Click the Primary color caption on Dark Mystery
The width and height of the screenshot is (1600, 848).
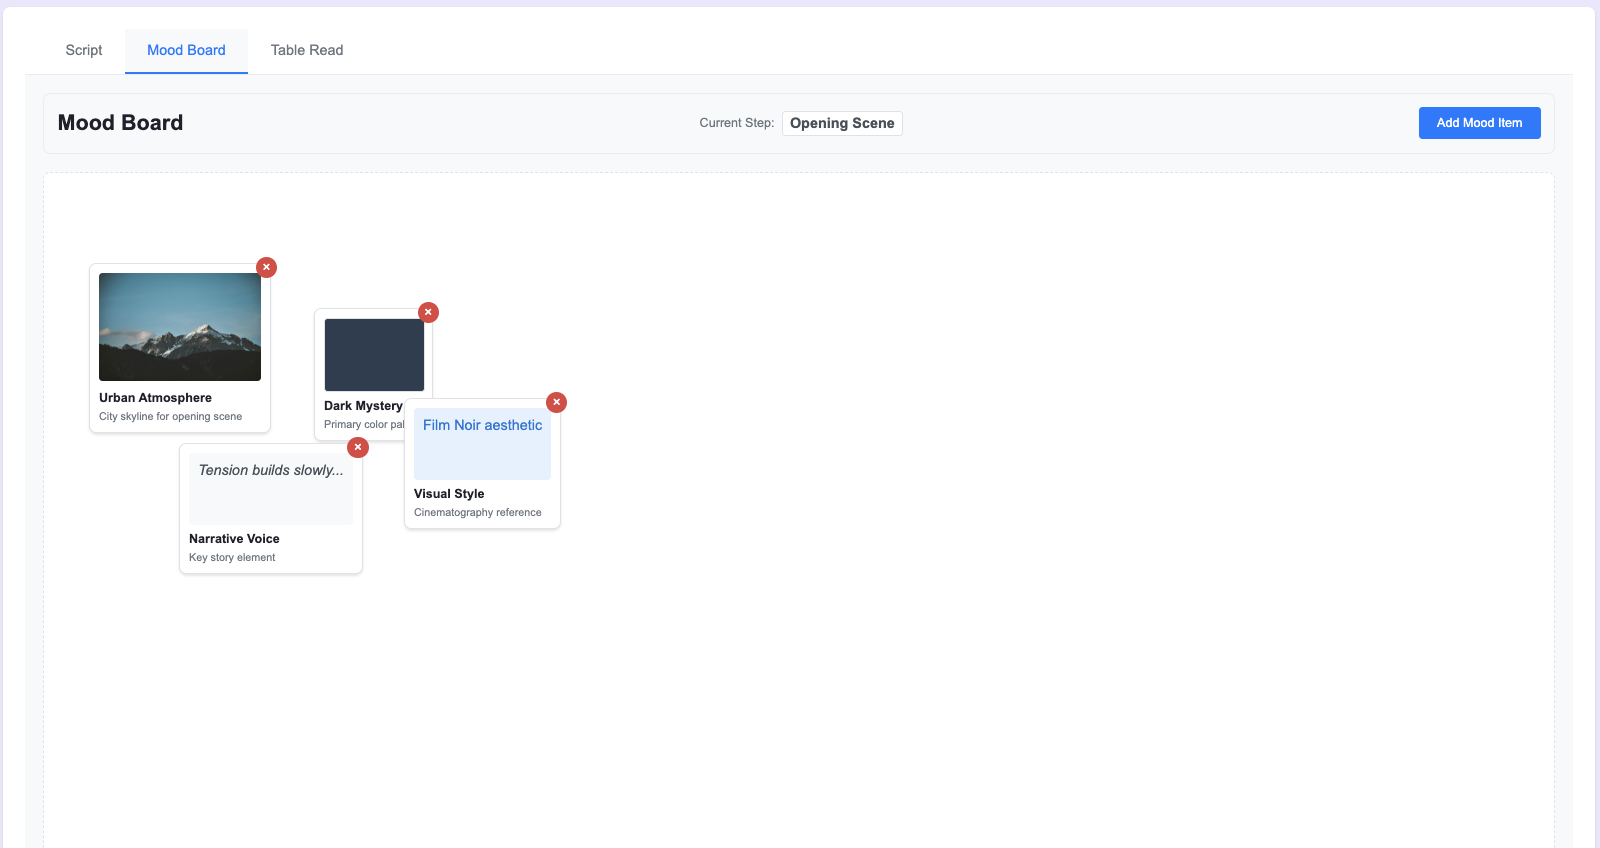click(x=364, y=425)
